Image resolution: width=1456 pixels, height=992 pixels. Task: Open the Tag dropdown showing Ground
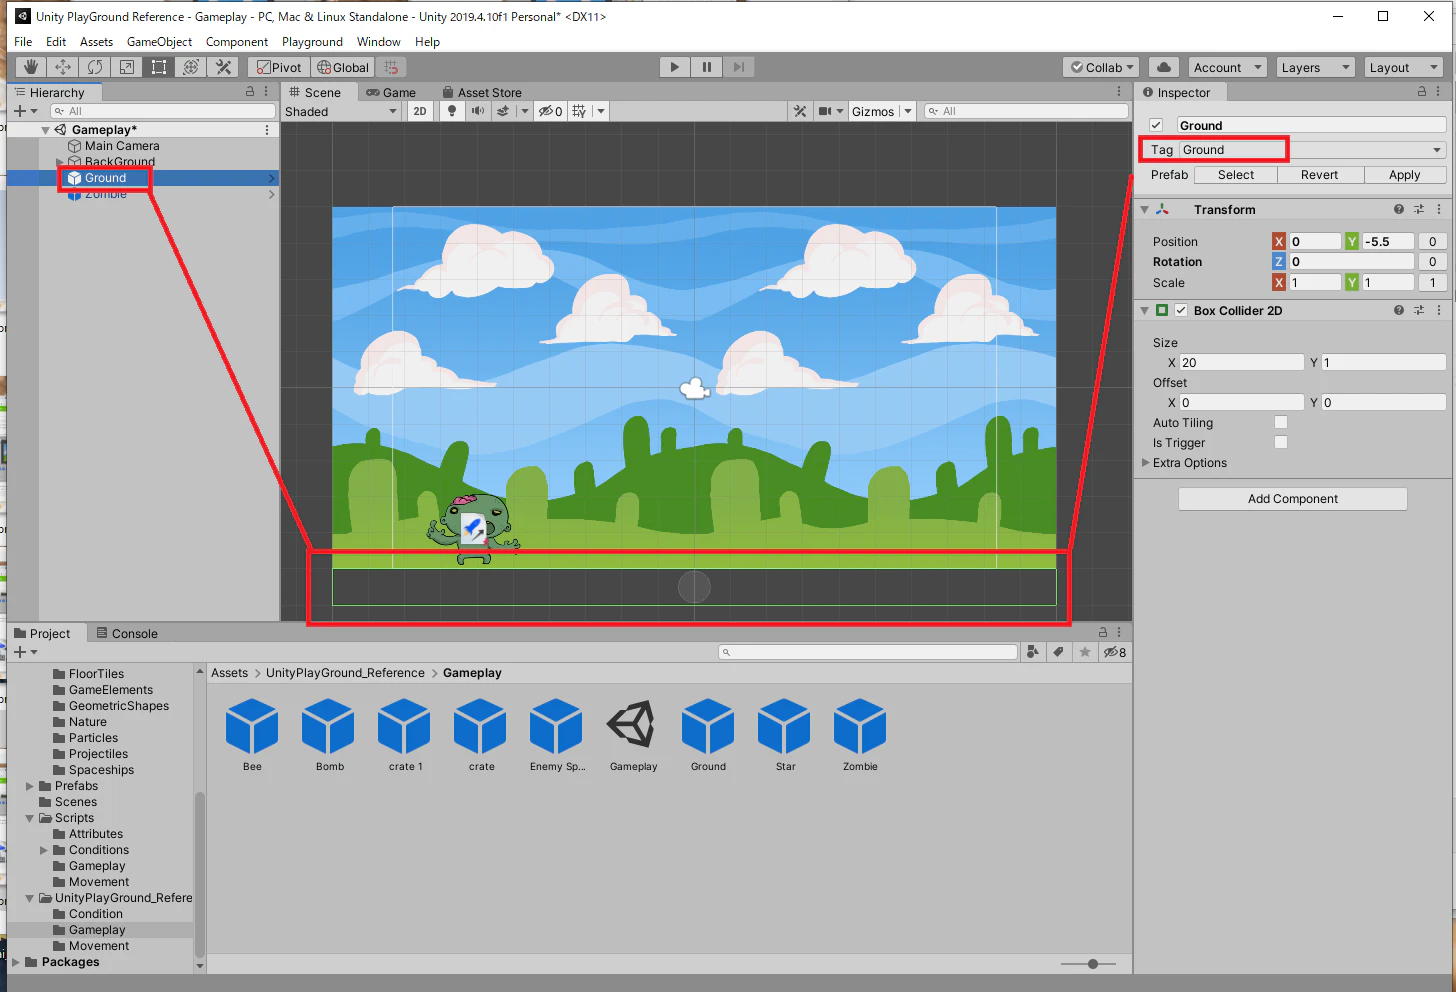point(1313,150)
